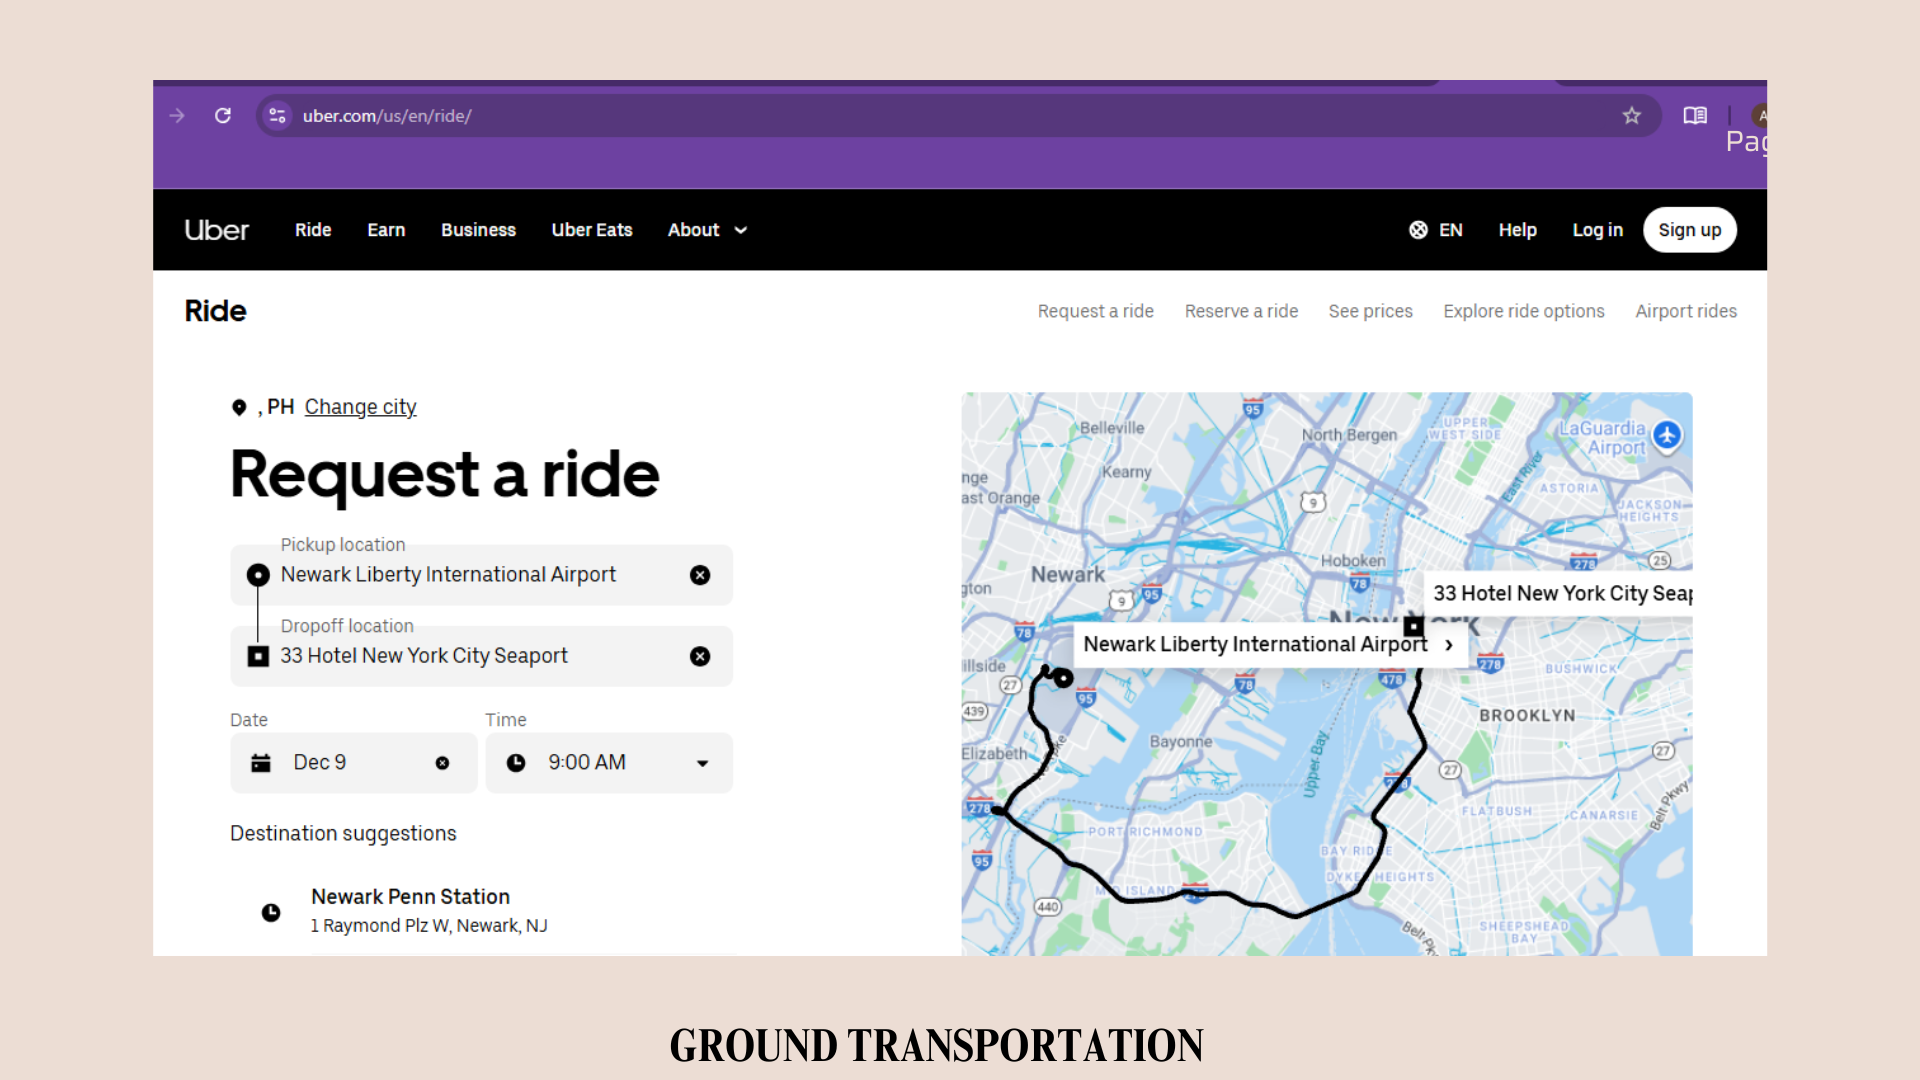Open the Airport rides tab
The width and height of the screenshot is (1920, 1080).
(1685, 311)
